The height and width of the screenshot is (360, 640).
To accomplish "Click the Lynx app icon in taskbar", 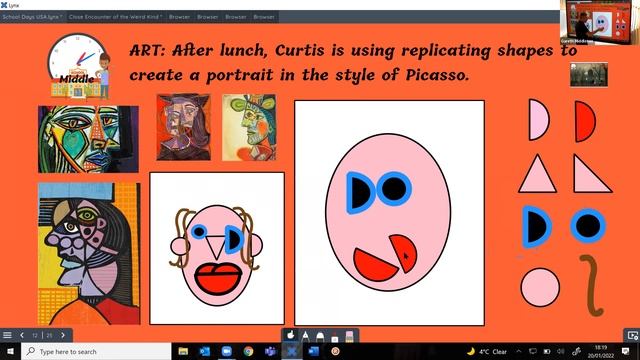I will (291, 351).
